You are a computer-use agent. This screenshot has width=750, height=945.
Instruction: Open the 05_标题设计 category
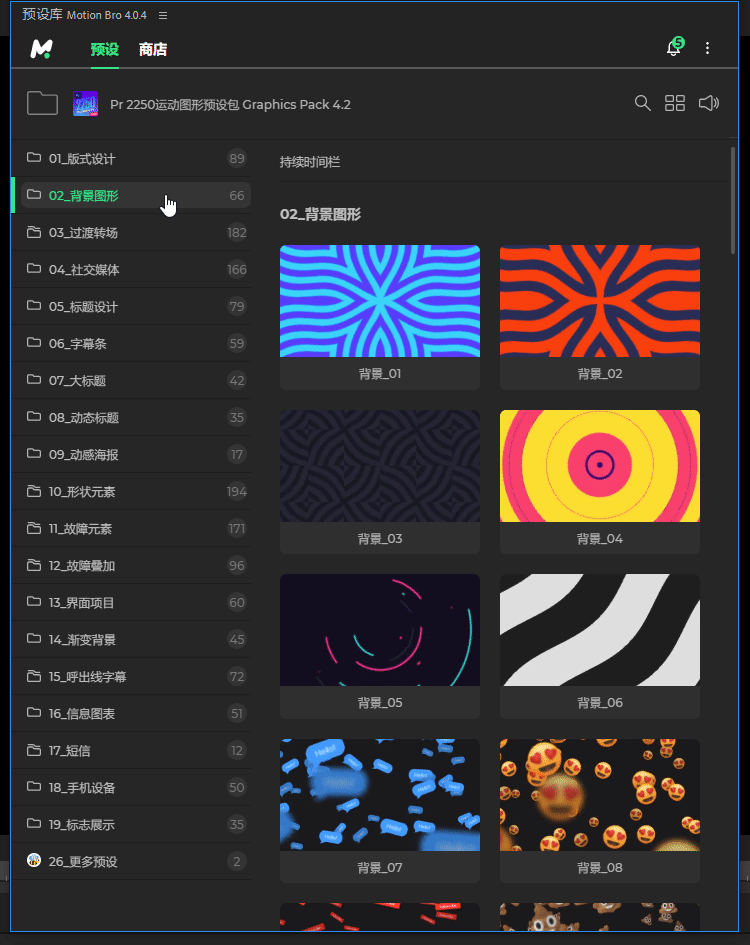(x=136, y=307)
